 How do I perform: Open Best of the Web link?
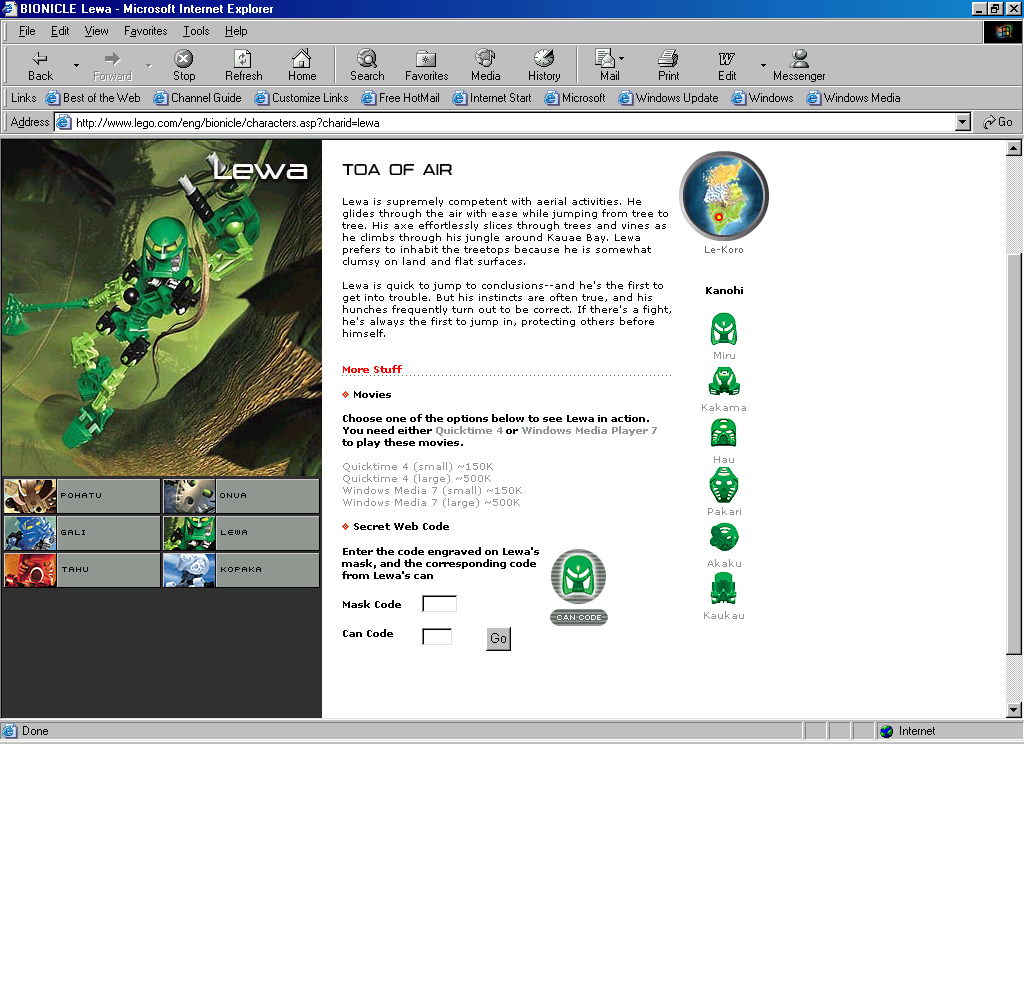[x=93, y=98]
